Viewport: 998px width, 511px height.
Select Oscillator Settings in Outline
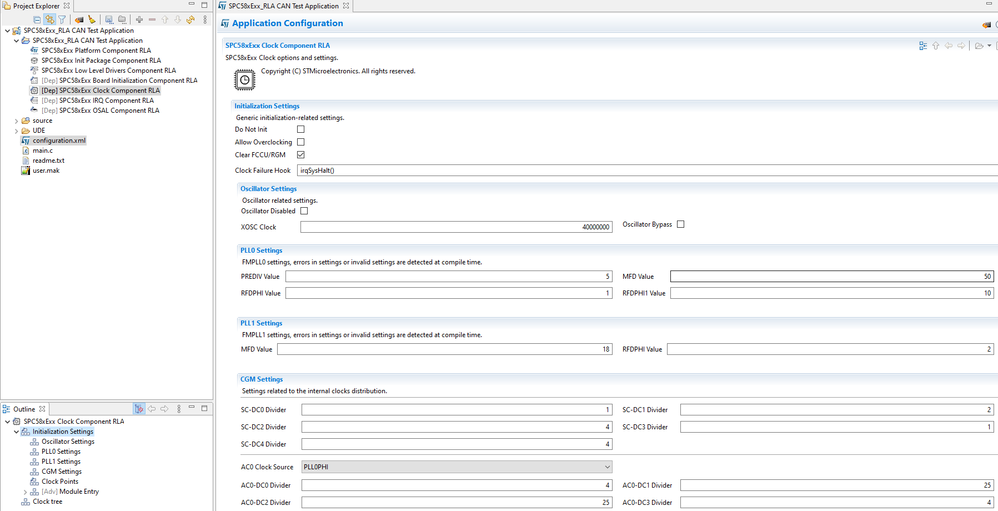(x=67, y=442)
